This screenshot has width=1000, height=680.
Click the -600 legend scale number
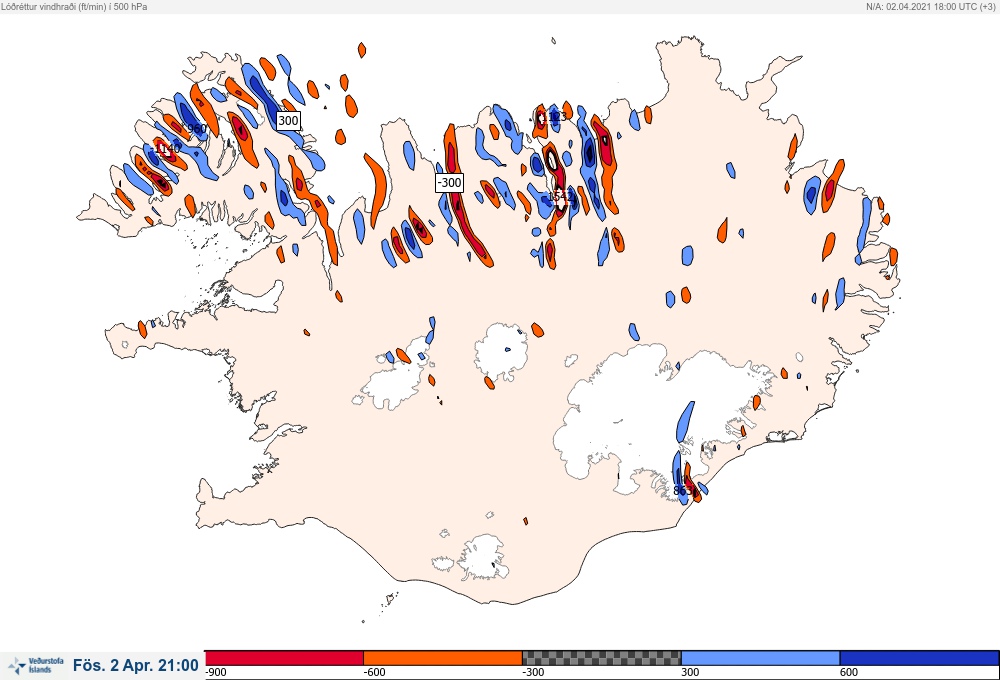click(x=374, y=672)
